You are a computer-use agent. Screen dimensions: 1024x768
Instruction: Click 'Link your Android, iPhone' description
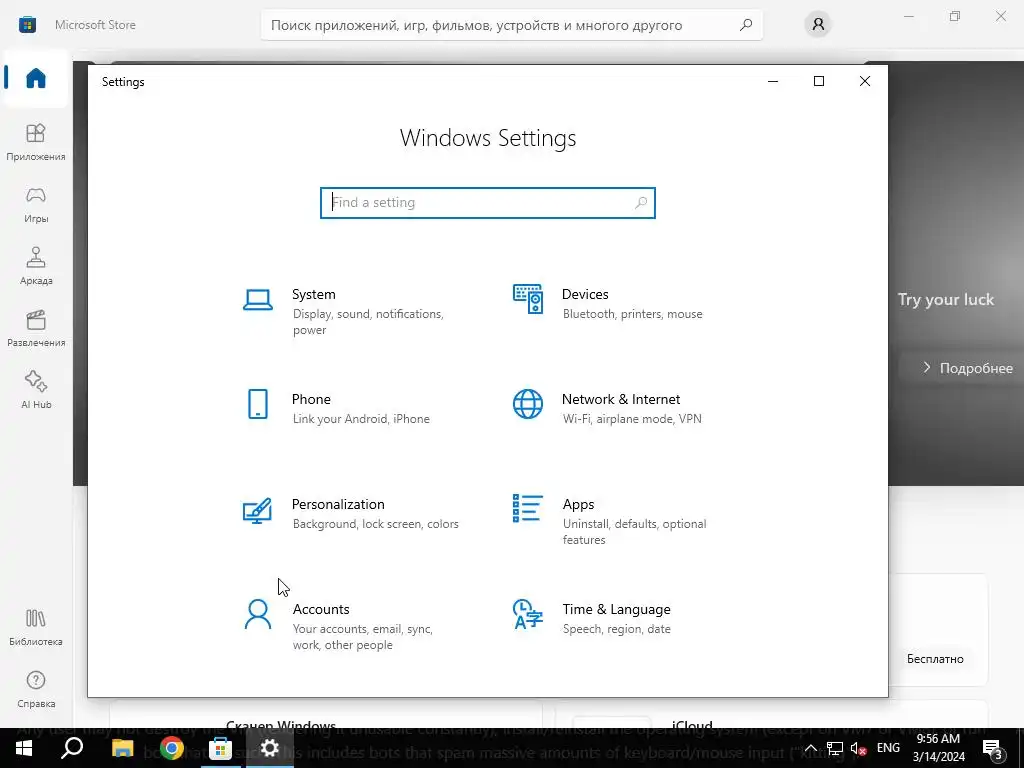click(361, 419)
